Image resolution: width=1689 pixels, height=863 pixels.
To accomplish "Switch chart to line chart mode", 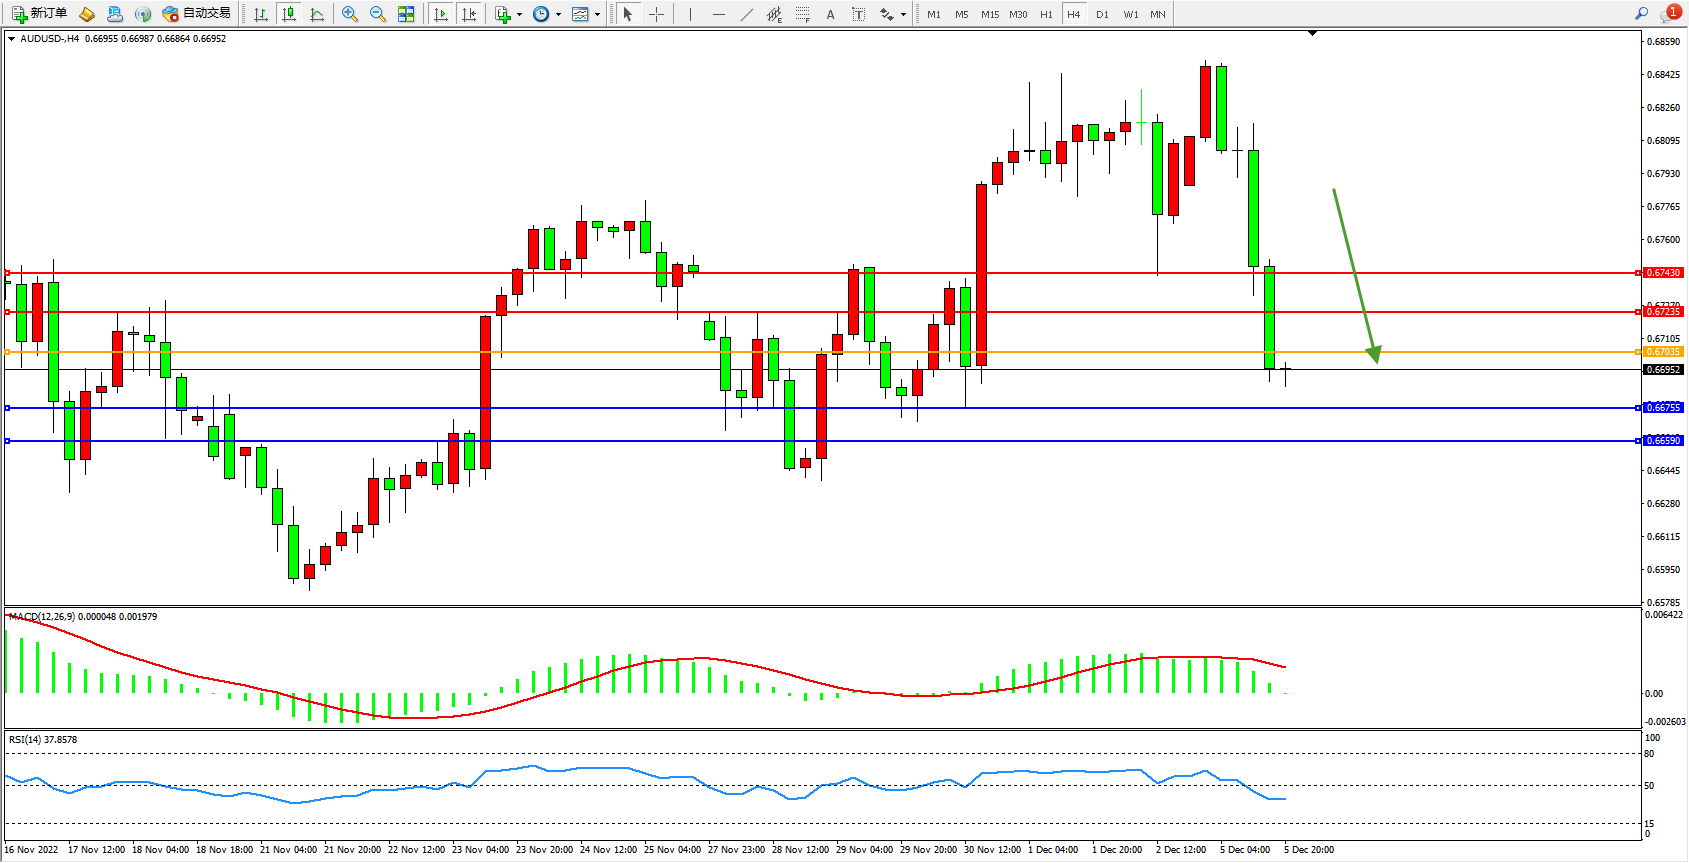I will point(317,14).
